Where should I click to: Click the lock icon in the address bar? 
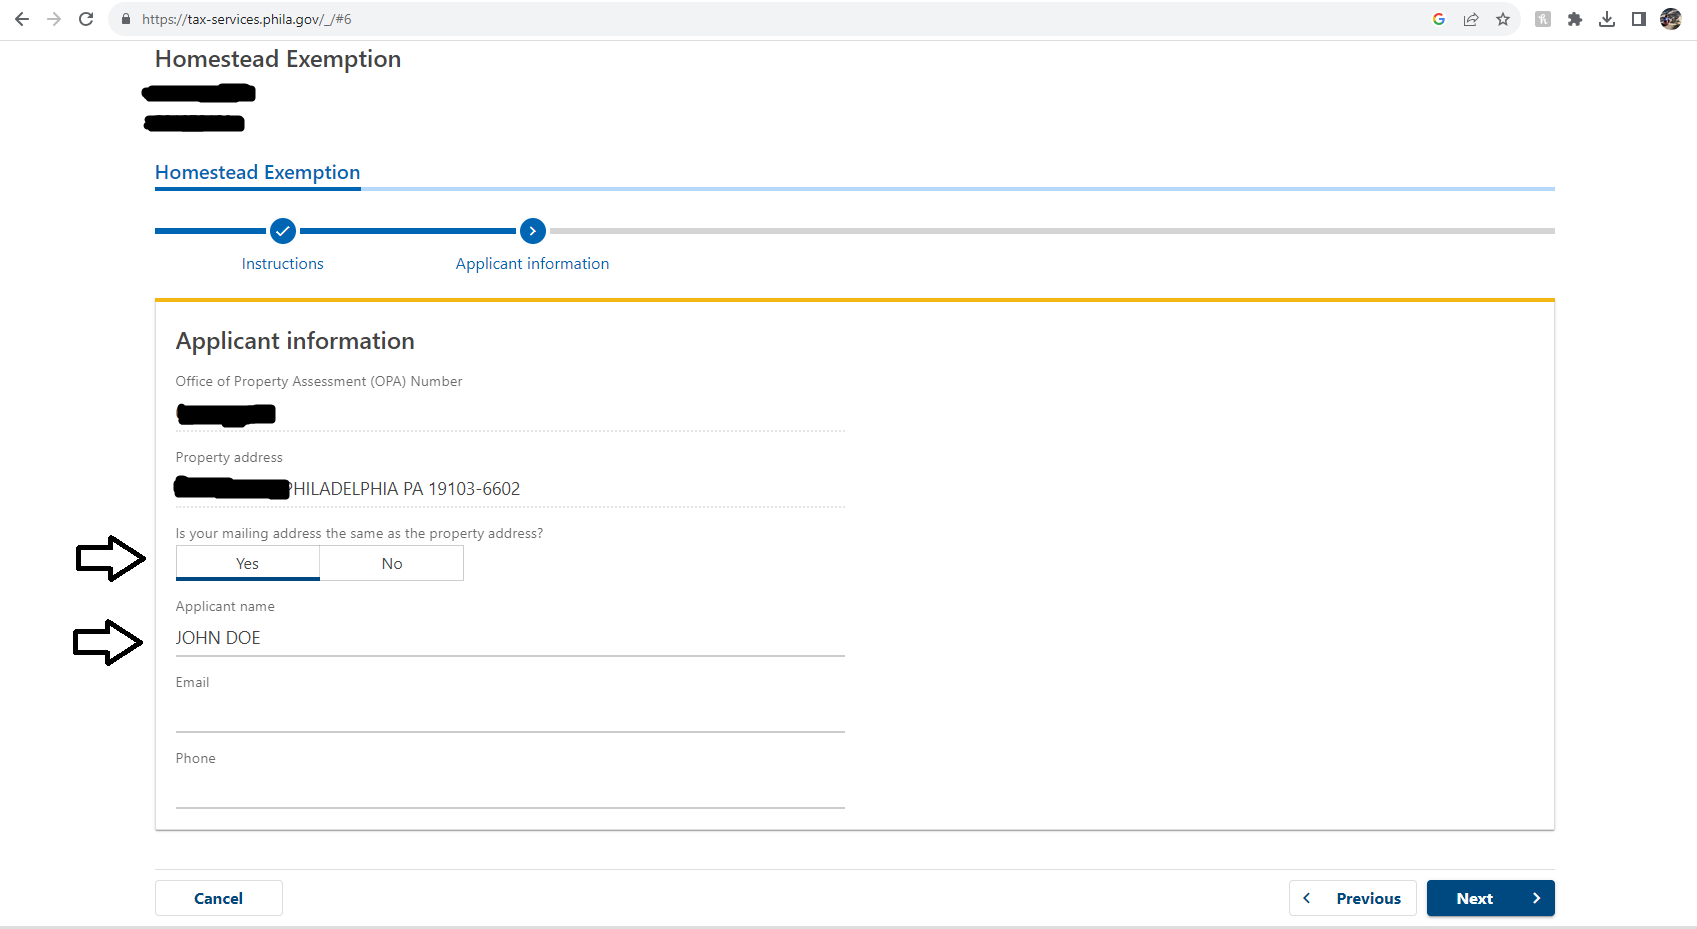point(126,19)
